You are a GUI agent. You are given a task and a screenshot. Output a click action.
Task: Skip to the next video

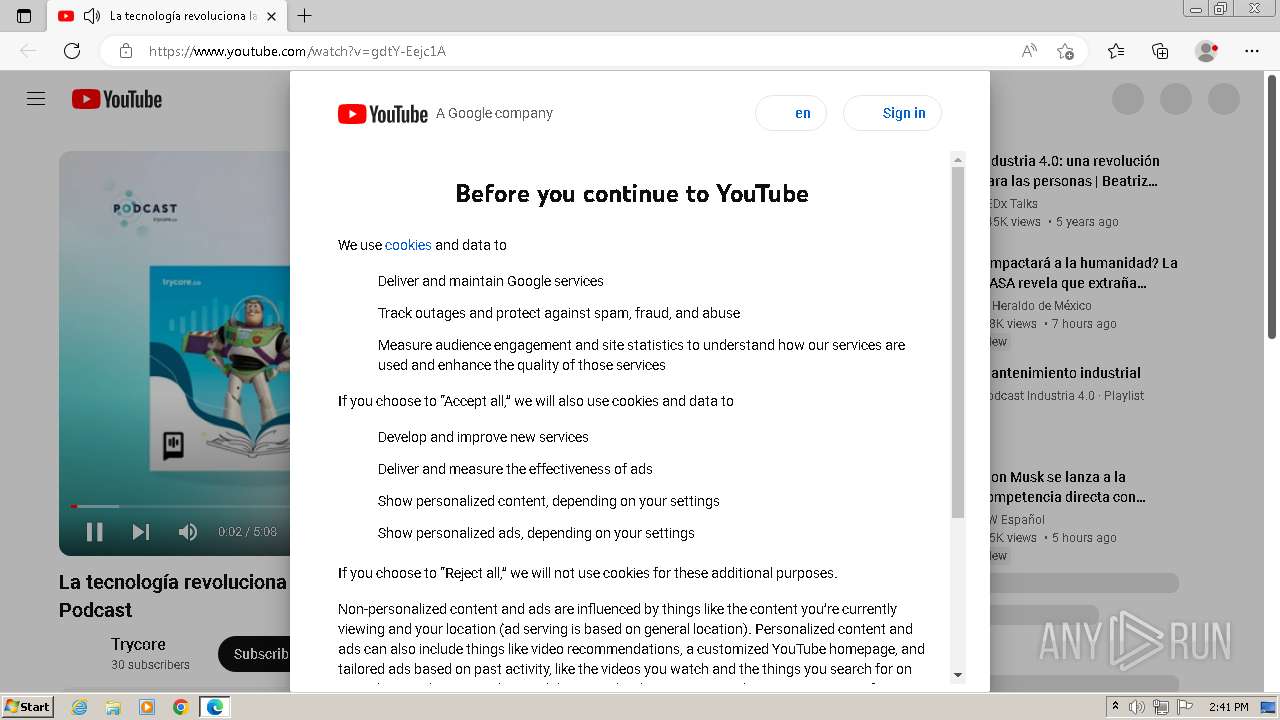coord(141,532)
